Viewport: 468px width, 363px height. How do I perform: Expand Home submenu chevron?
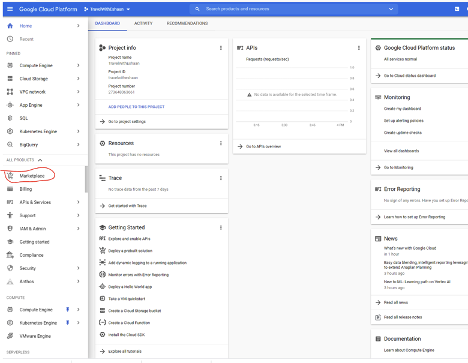pyautogui.click(x=78, y=26)
